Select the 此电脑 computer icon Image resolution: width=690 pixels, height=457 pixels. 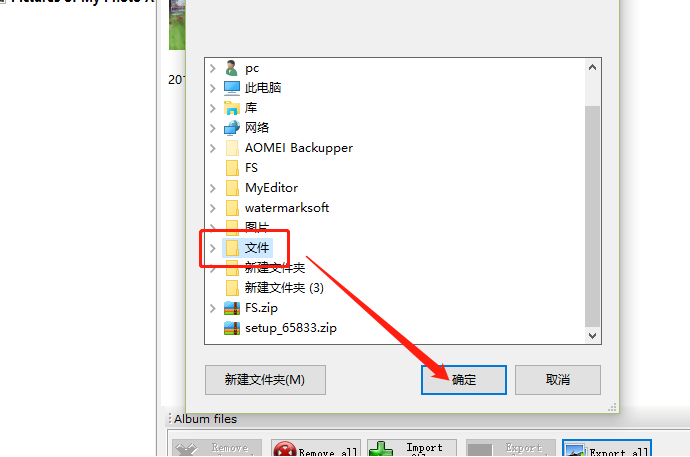coord(231,88)
